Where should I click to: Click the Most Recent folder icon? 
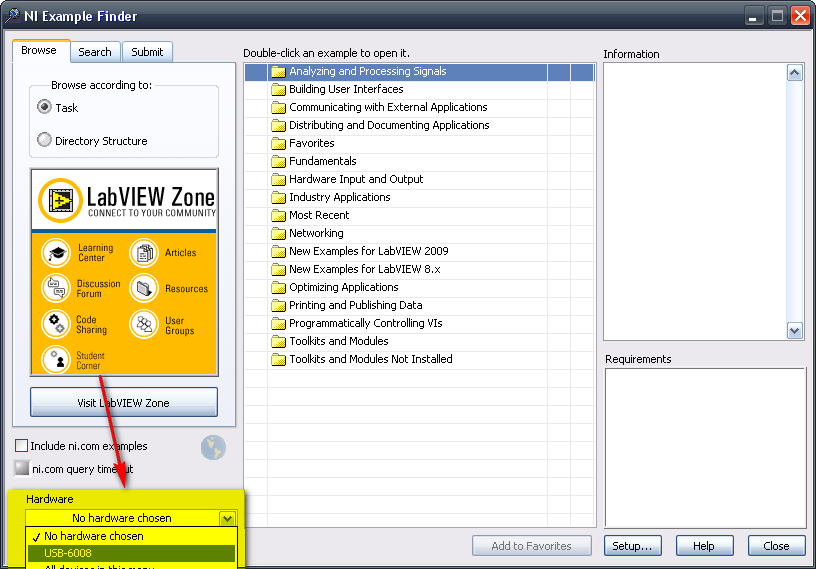[x=278, y=216]
